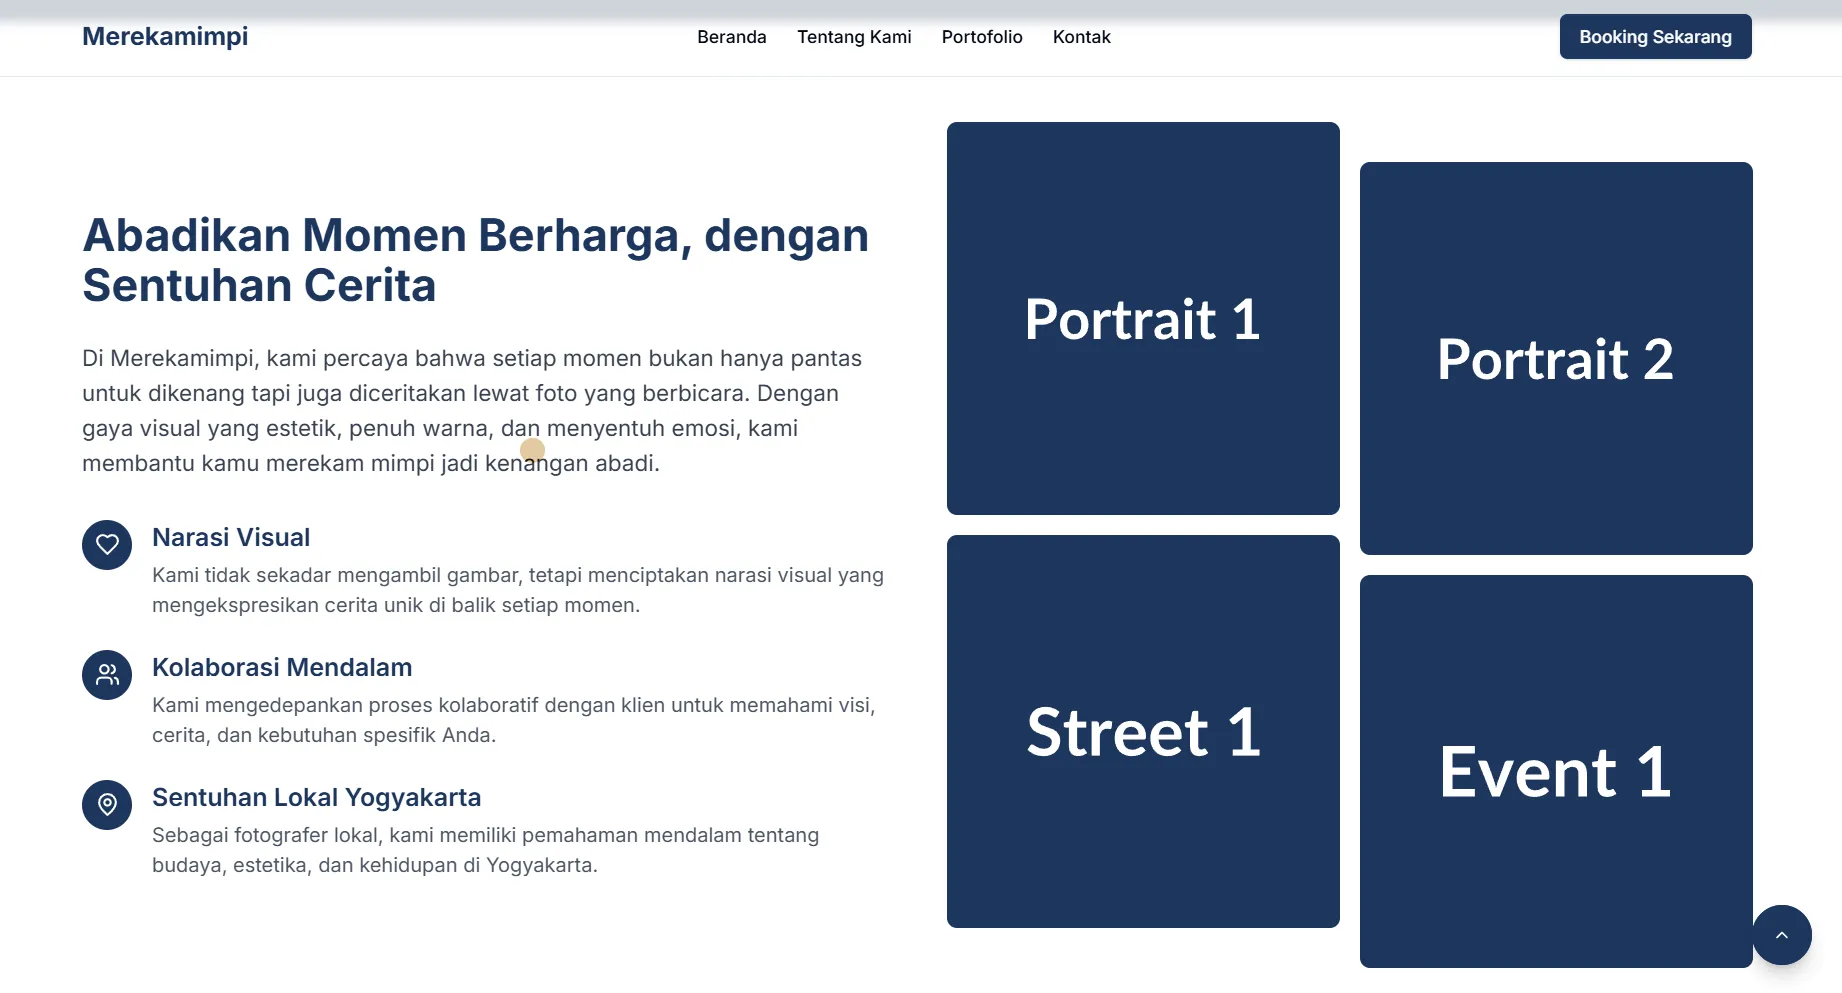Open the Portofolio nav link
The image size is (1842, 993).
pos(982,37)
